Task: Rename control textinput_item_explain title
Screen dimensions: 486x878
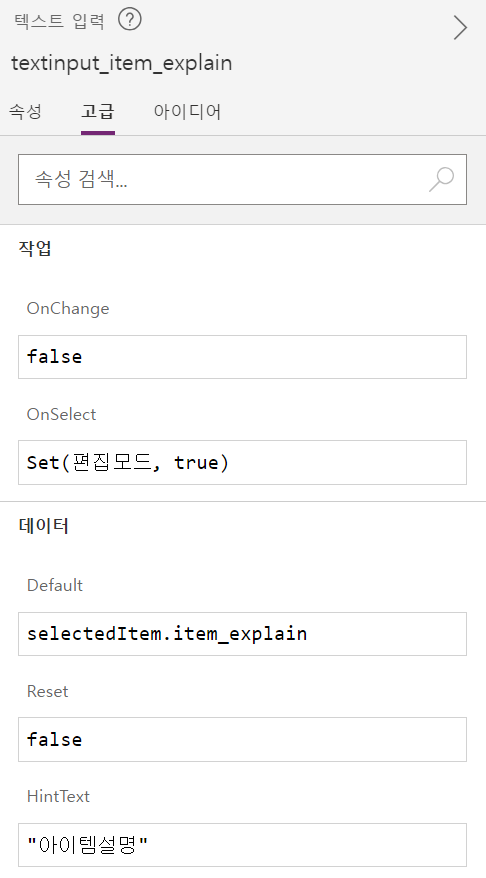Action: (x=122, y=63)
